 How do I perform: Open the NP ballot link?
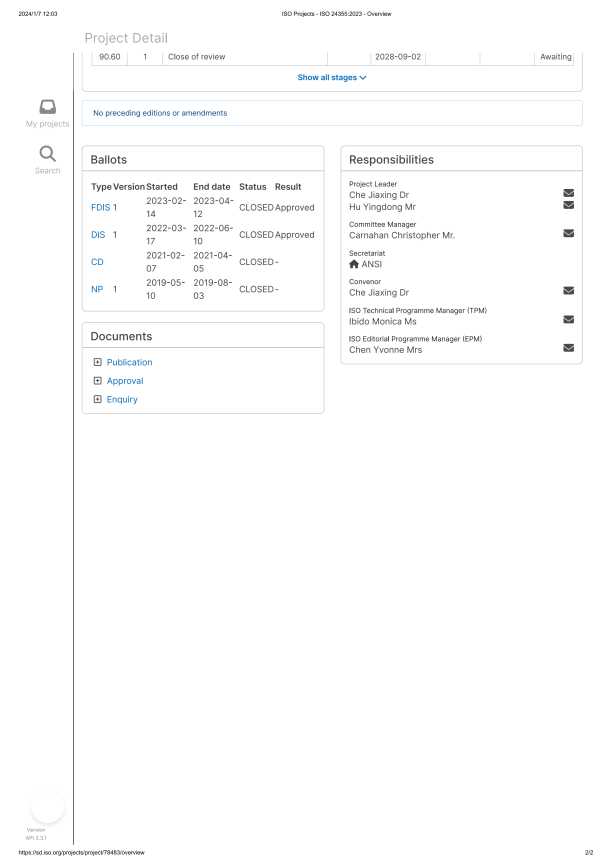coord(97,289)
